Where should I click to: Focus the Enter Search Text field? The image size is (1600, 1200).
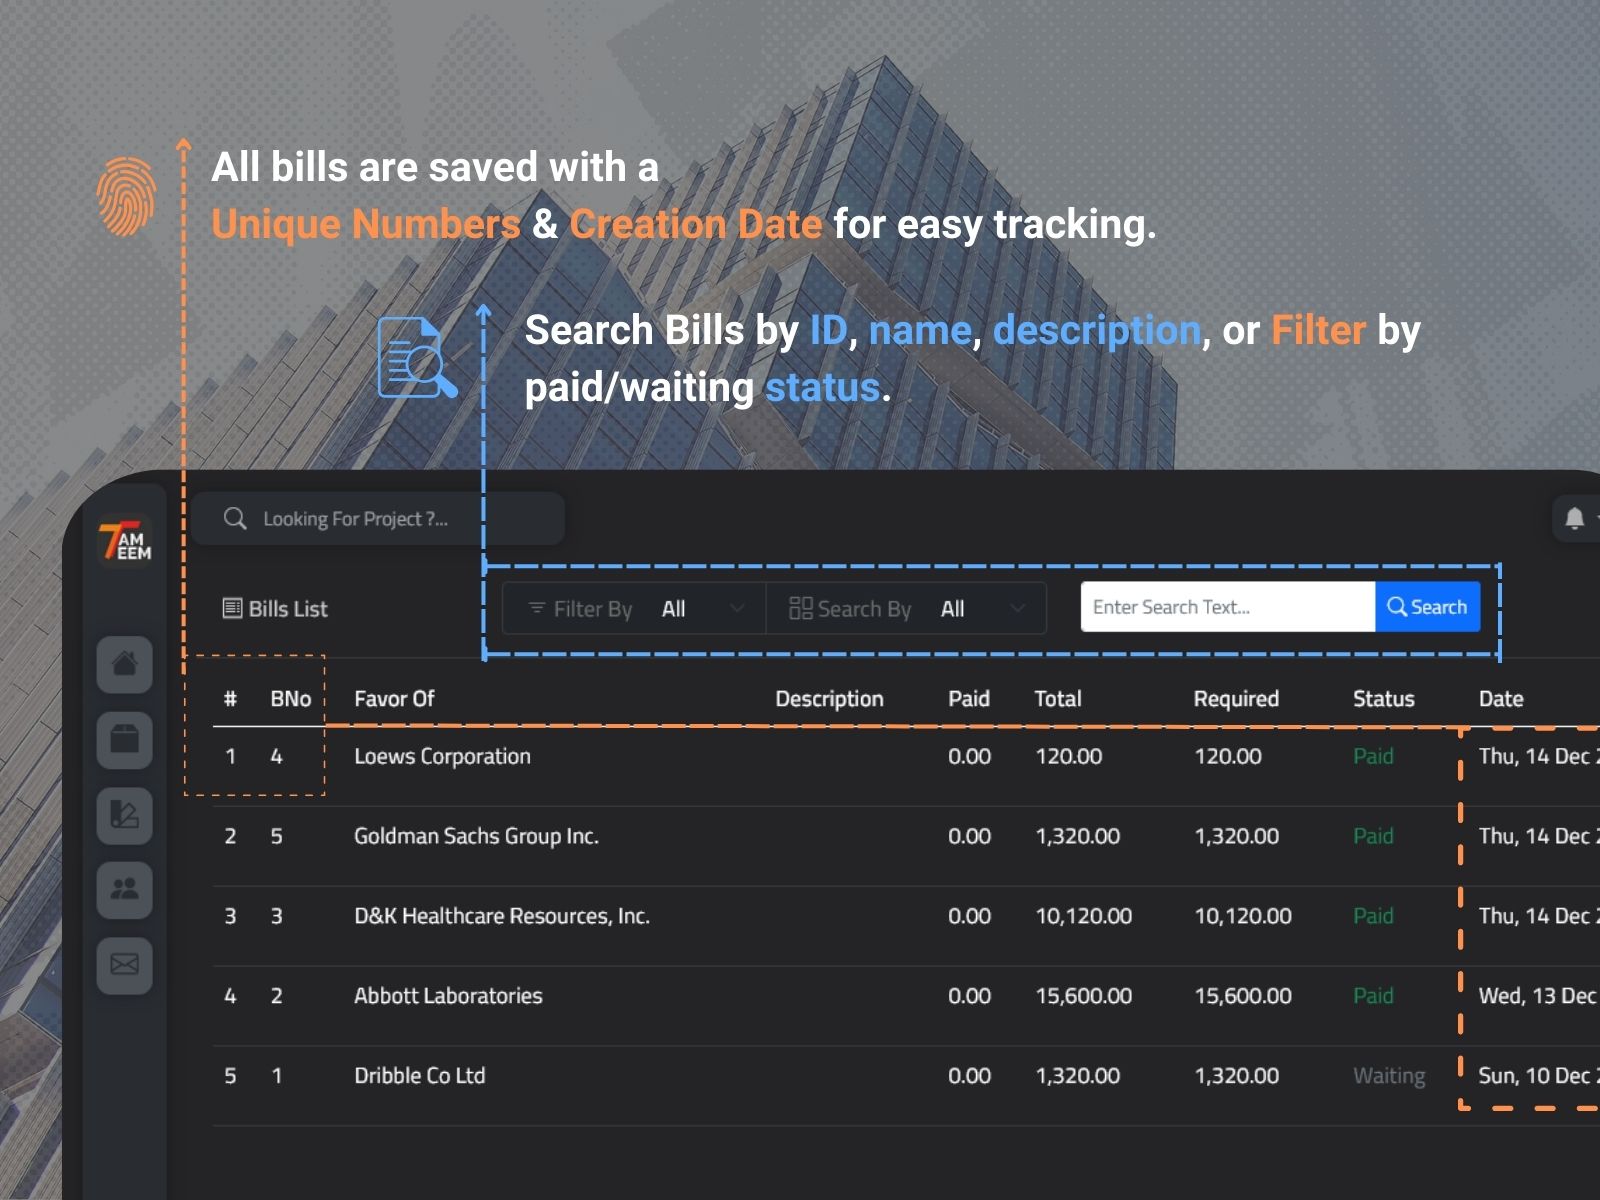coord(1227,607)
